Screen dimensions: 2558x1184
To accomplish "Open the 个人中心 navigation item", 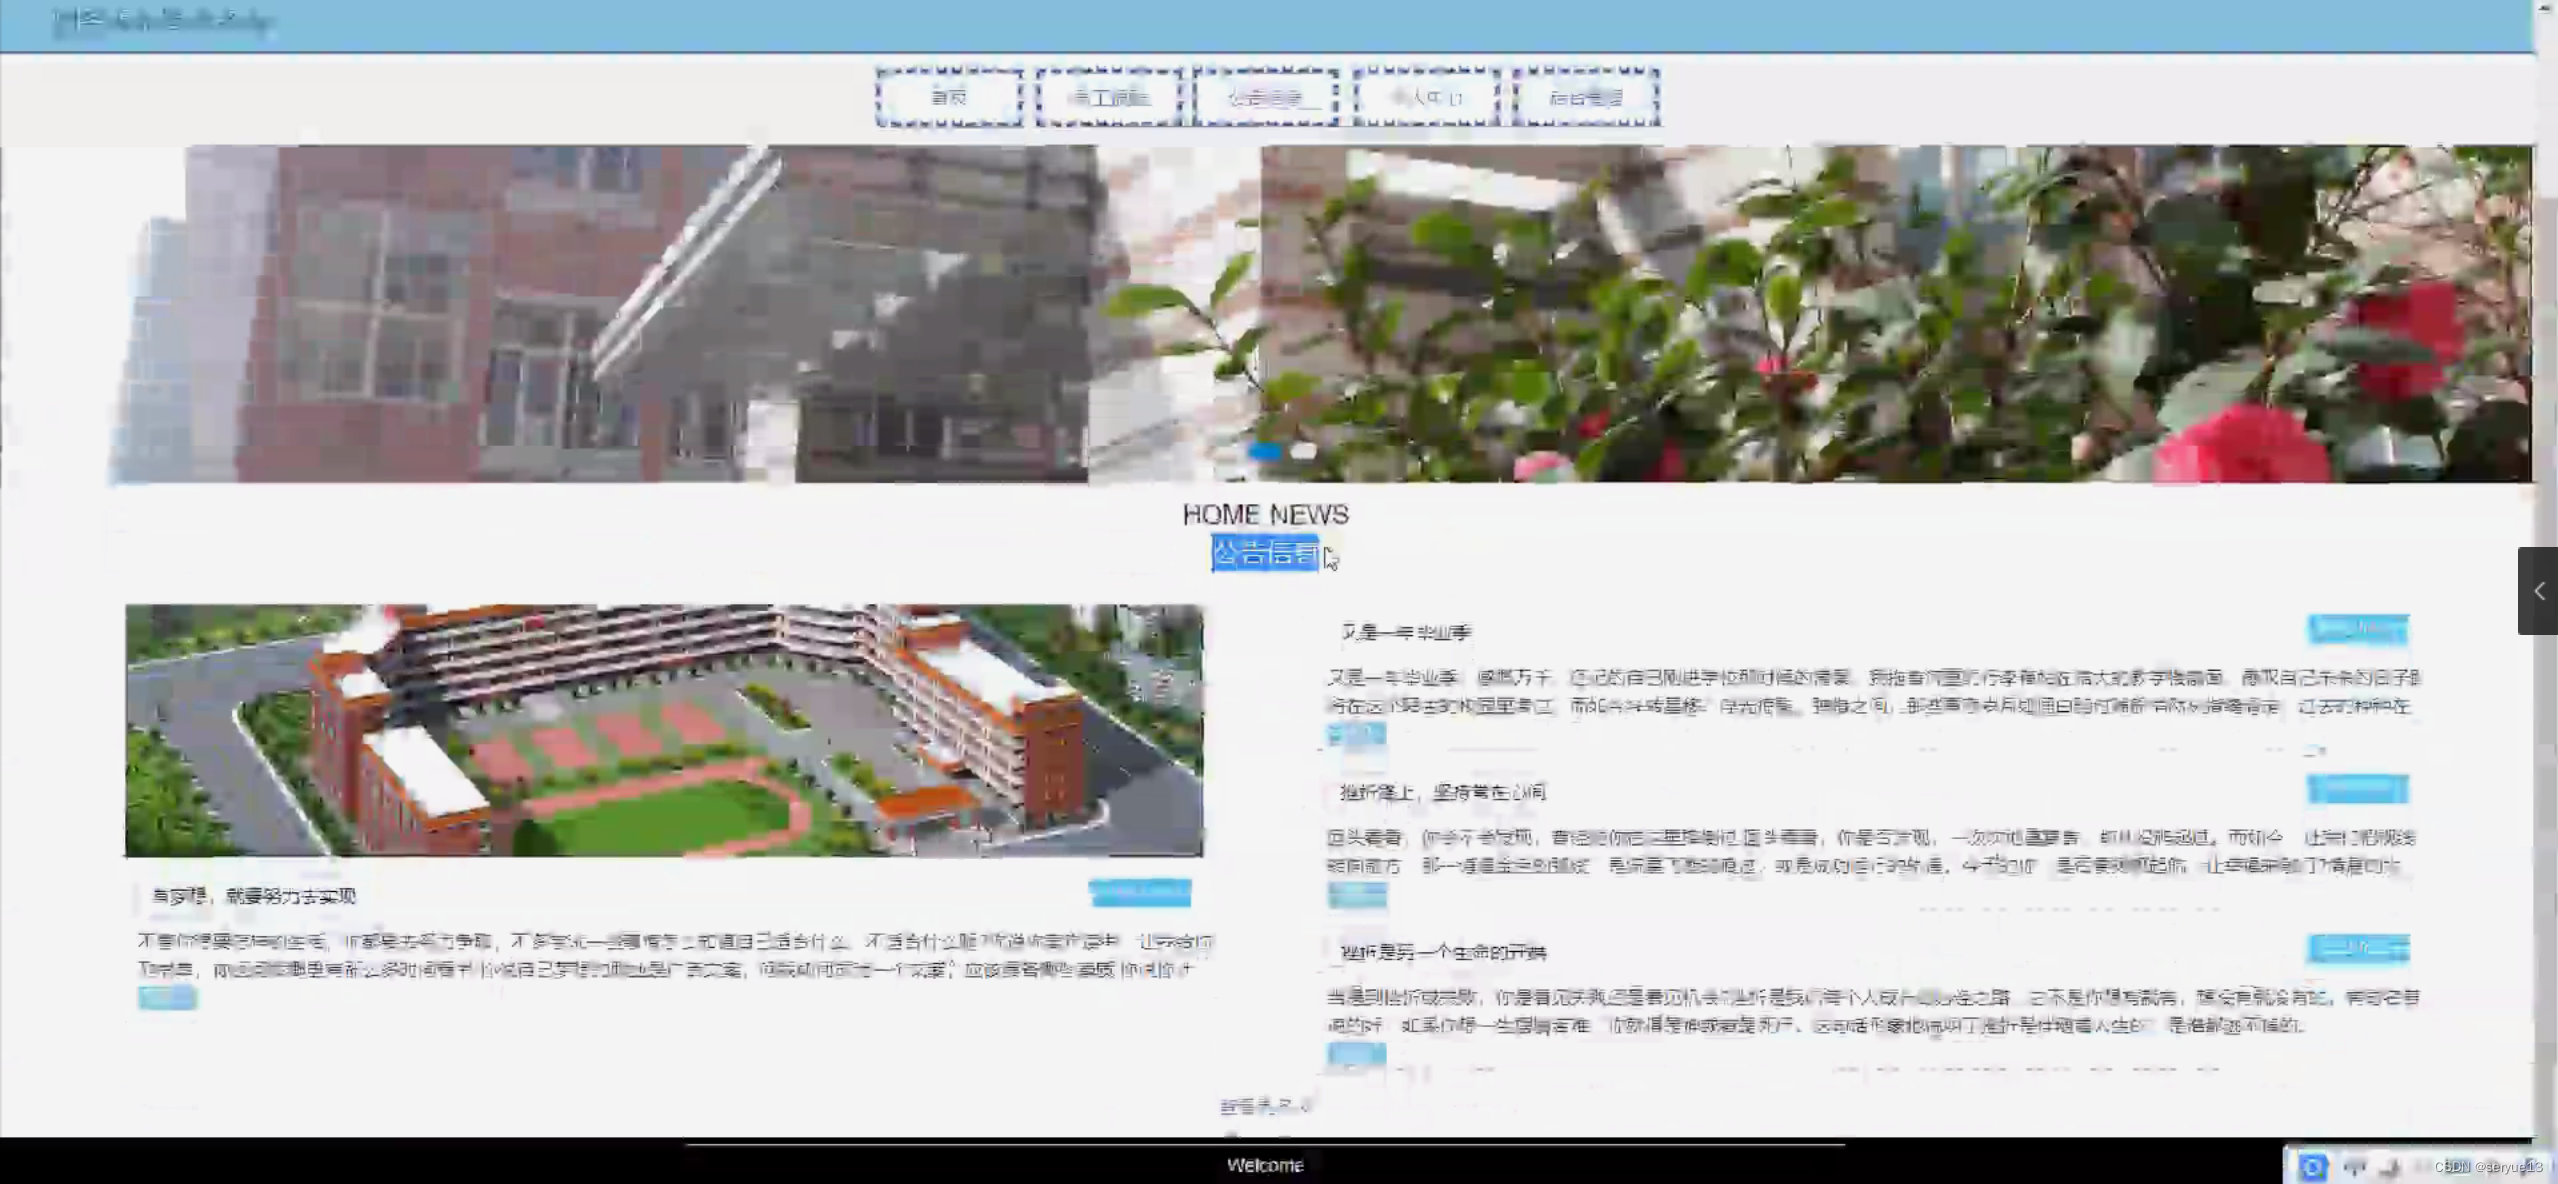I will tap(1427, 97).
